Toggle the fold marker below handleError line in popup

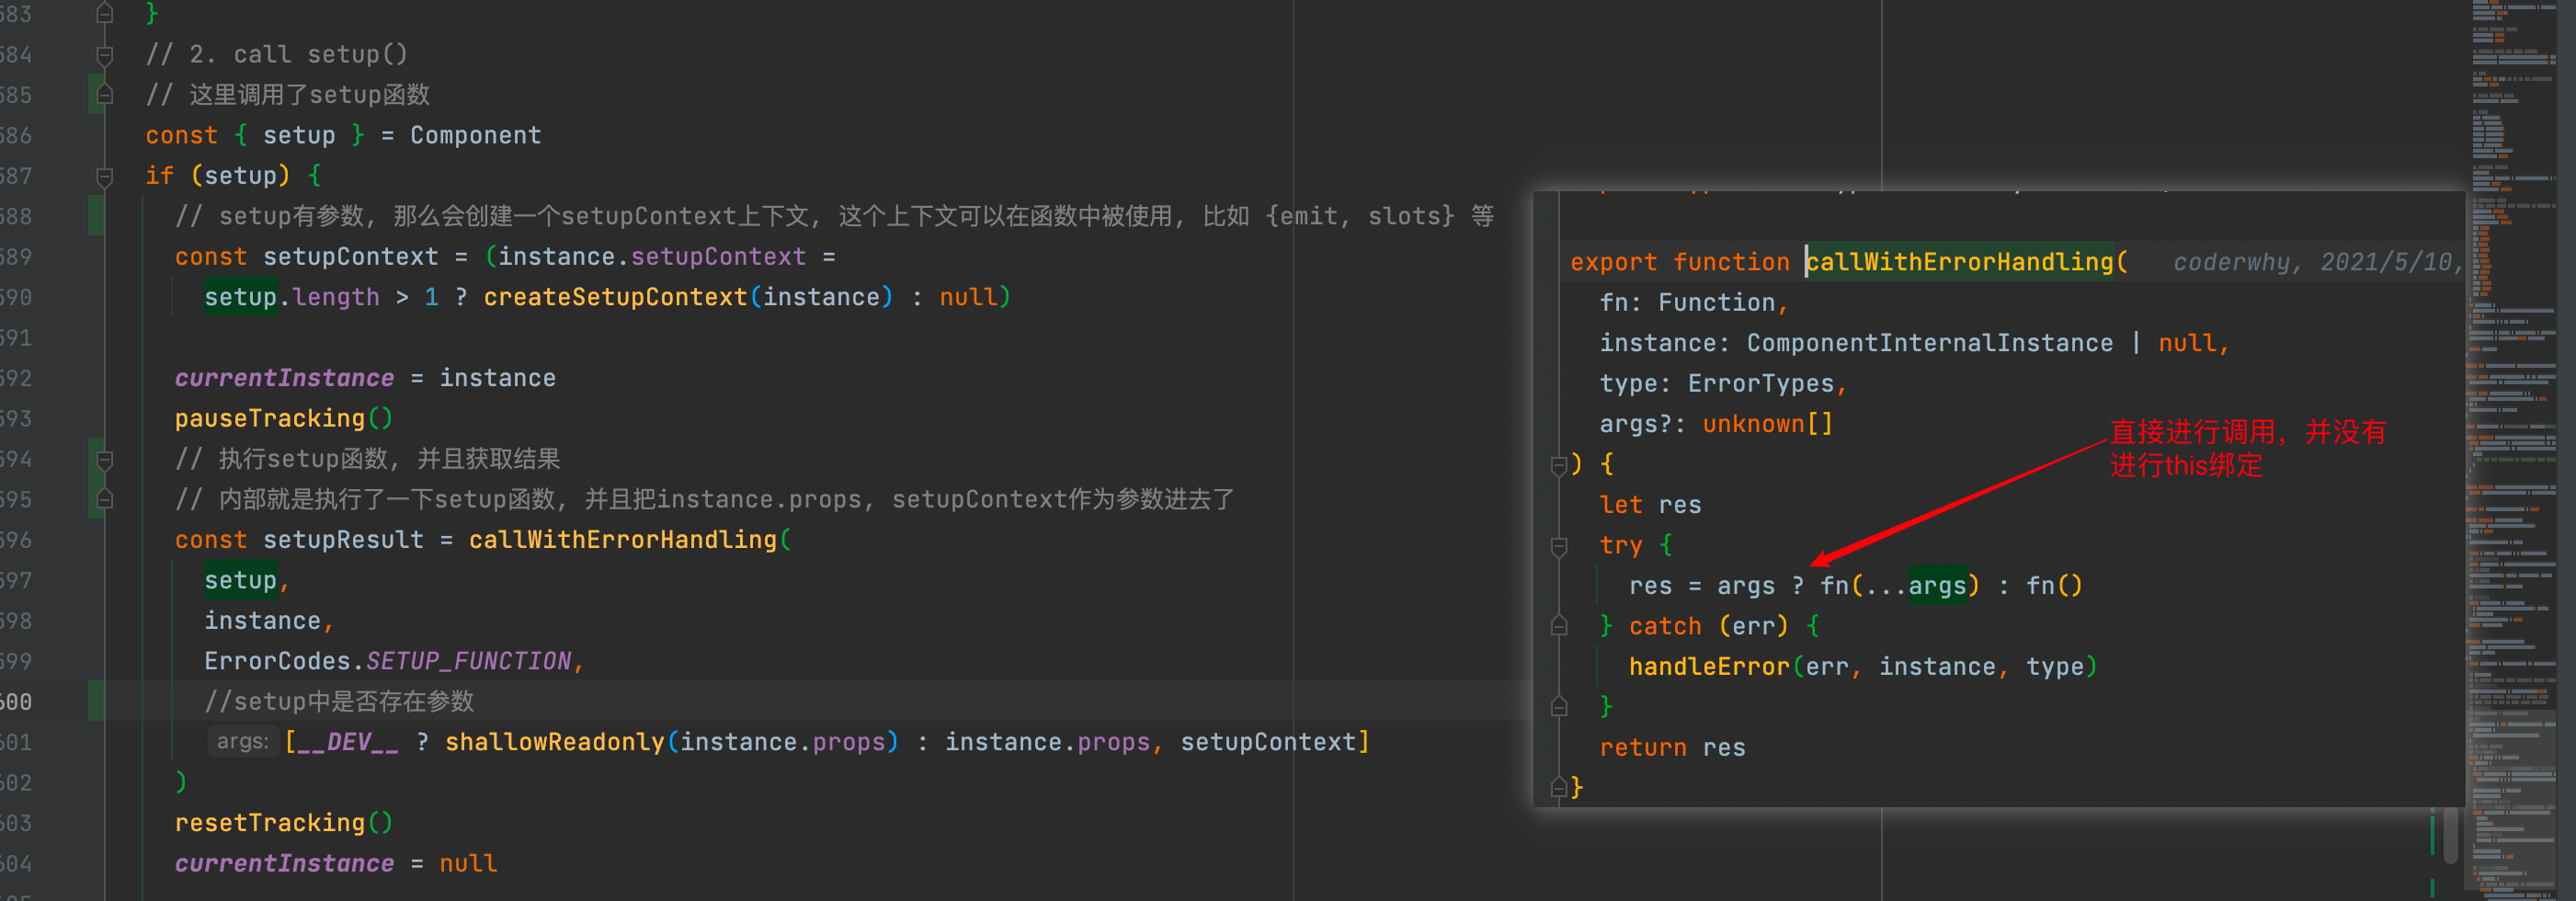(1558, 708)
